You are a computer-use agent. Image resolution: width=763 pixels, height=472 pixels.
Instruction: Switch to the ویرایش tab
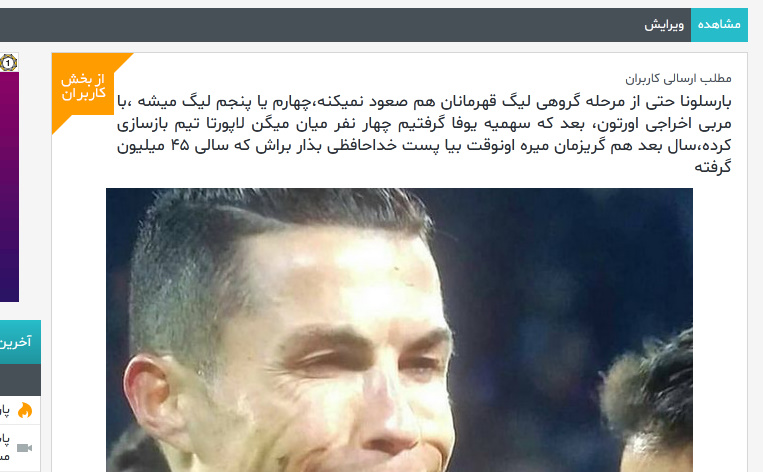(664, 24)
